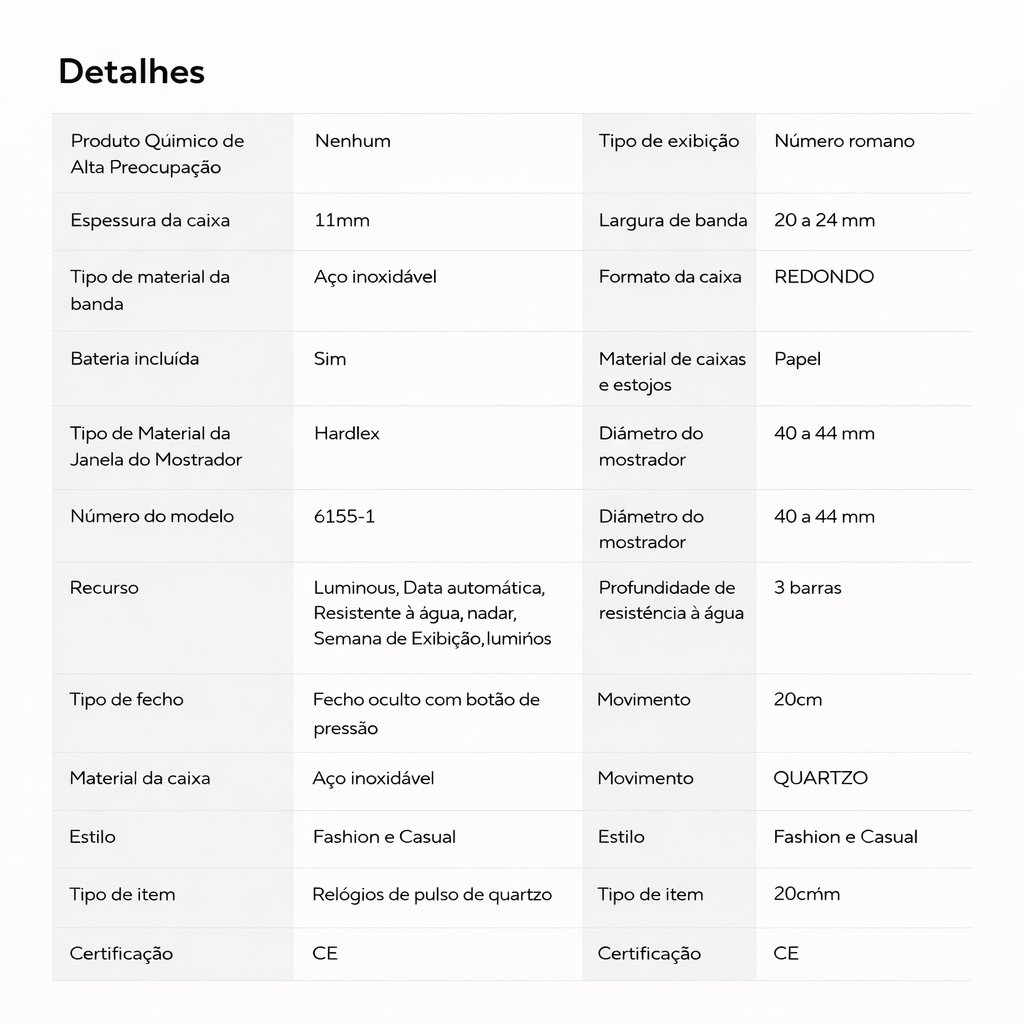Screen dimensions: 1024x1024
Task: Select the Recurso row label
Action: tap(104, 587)
